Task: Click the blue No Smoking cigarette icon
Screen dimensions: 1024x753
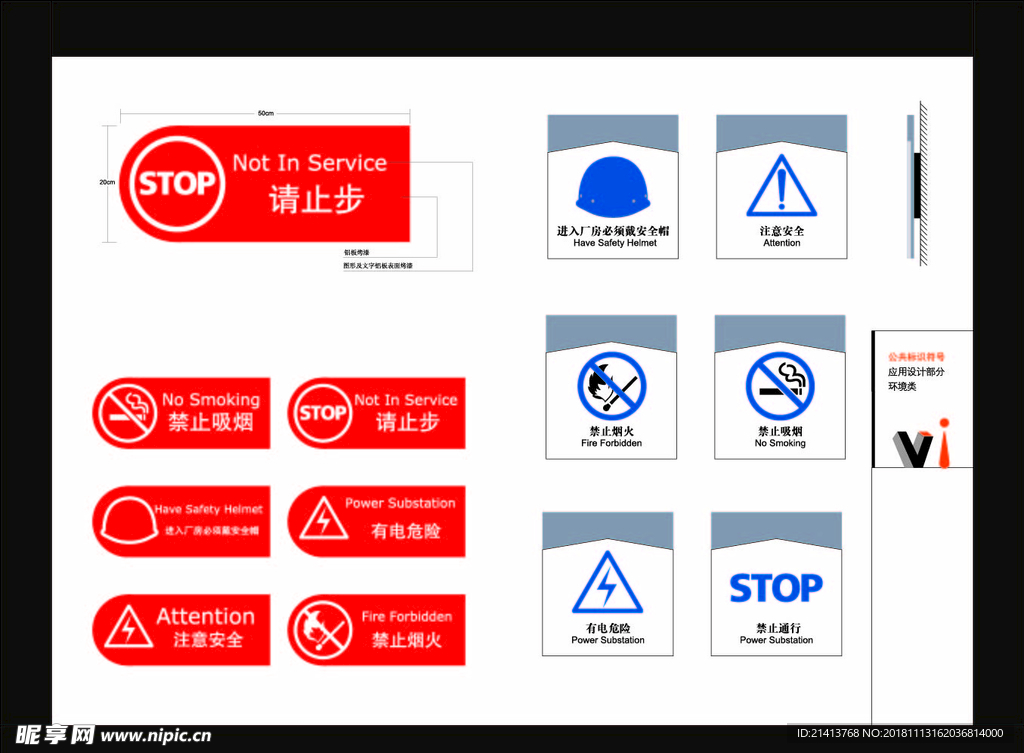Action: coord(780,386)
